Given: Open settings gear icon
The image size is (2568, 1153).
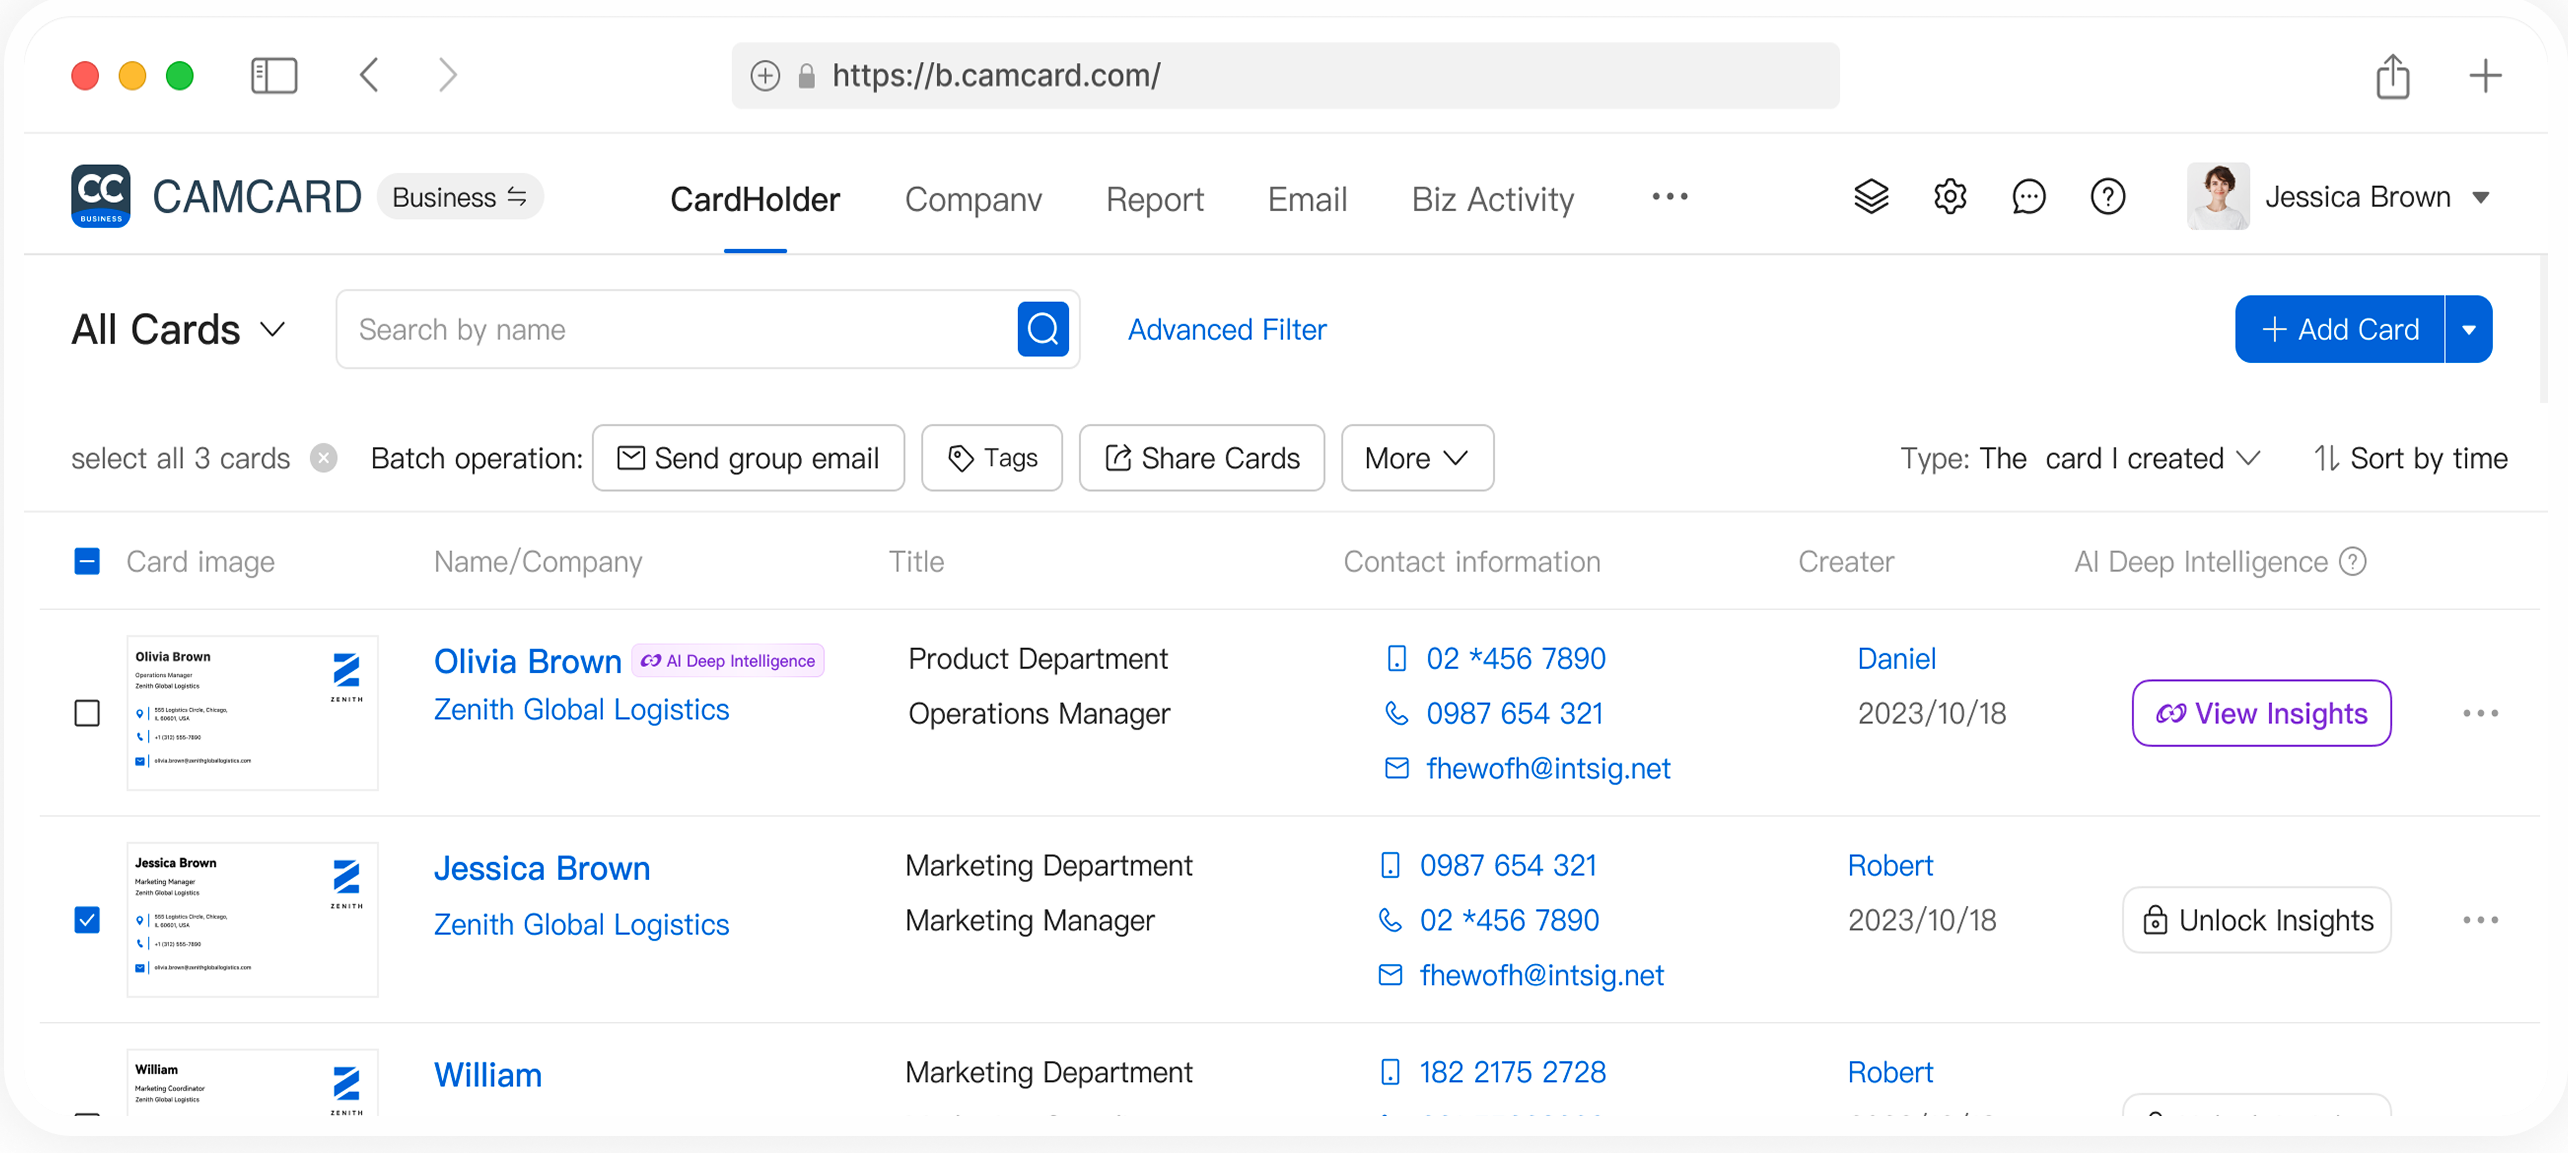Looking at the screenshot, I should coord(1949,197).
